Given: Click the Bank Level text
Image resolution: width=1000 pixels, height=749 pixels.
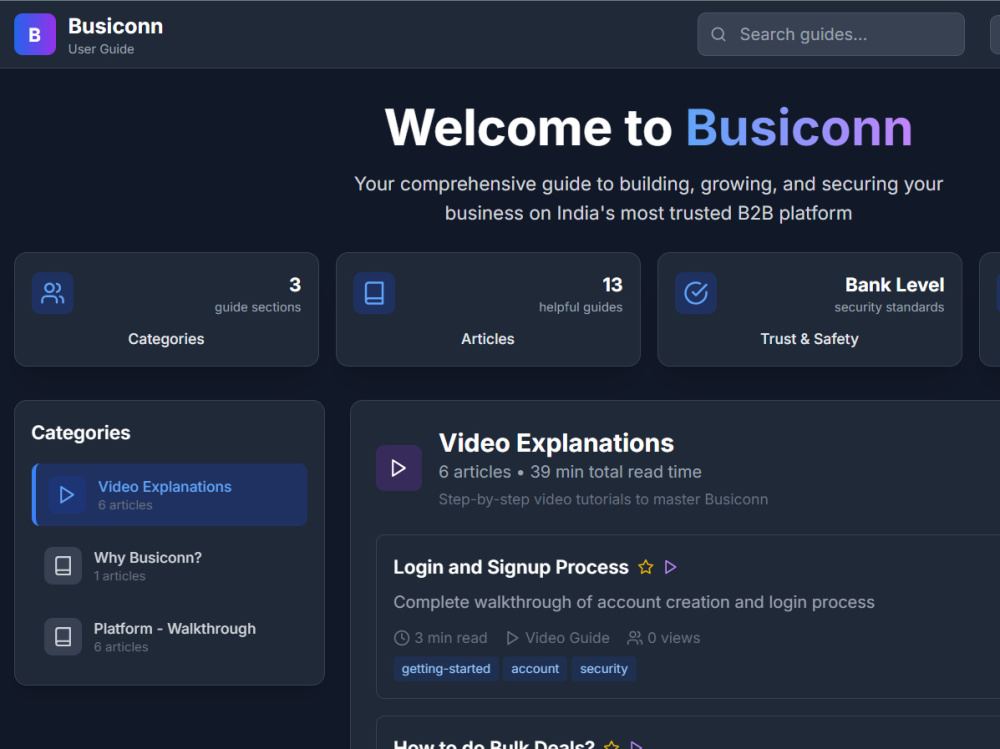Looking at the screenshot, I should point(895,285).
